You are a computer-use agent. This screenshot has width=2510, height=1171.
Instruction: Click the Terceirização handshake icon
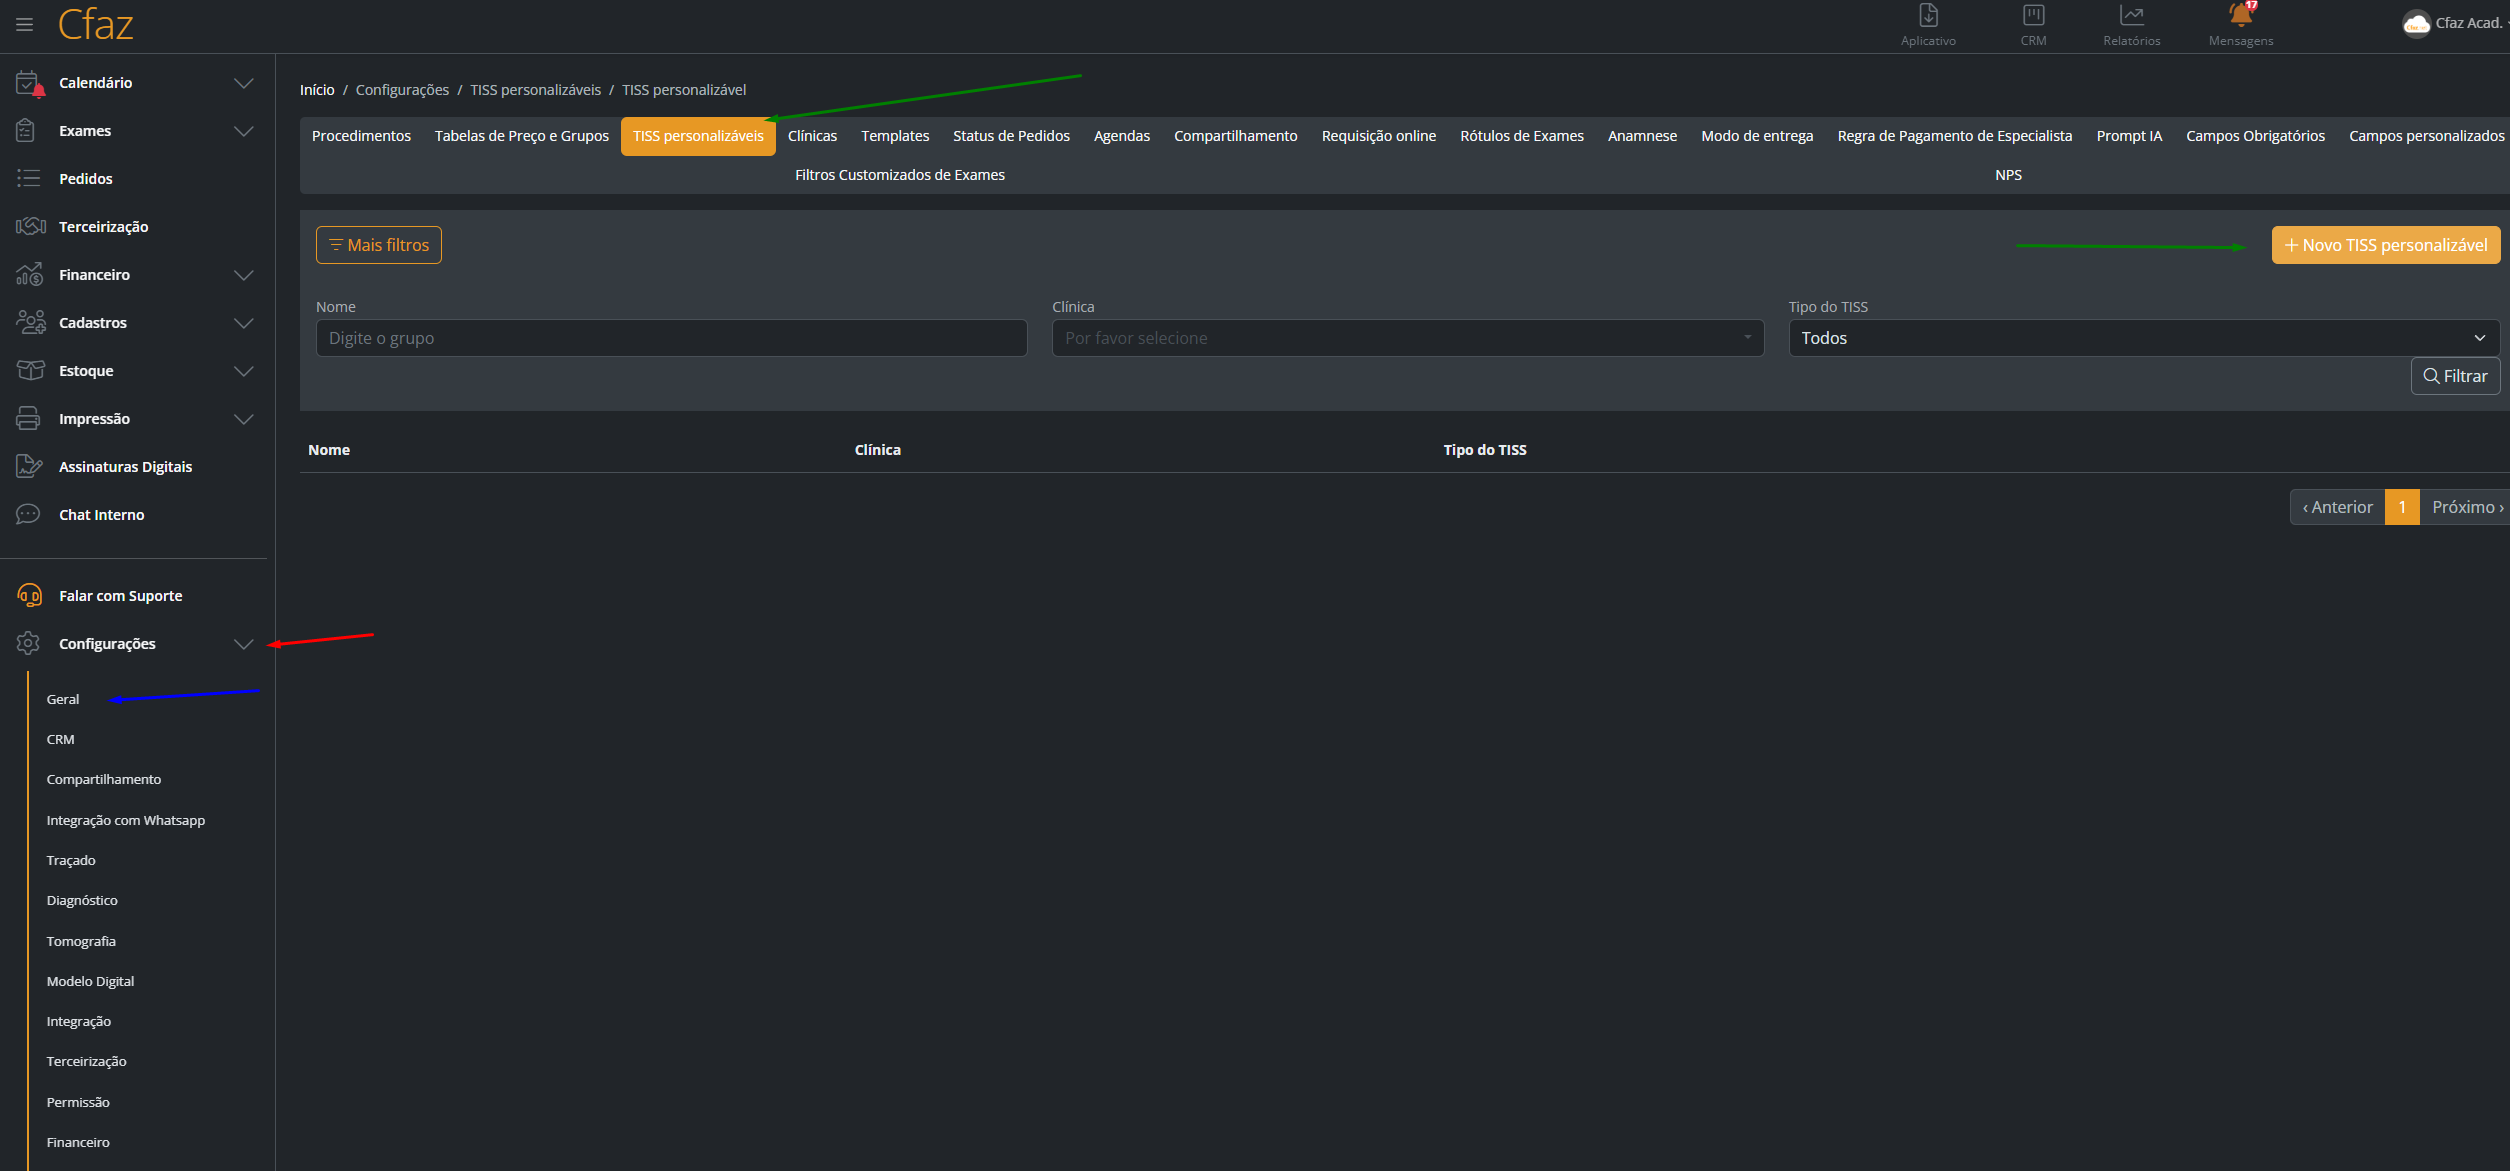[x=30, y=227]
